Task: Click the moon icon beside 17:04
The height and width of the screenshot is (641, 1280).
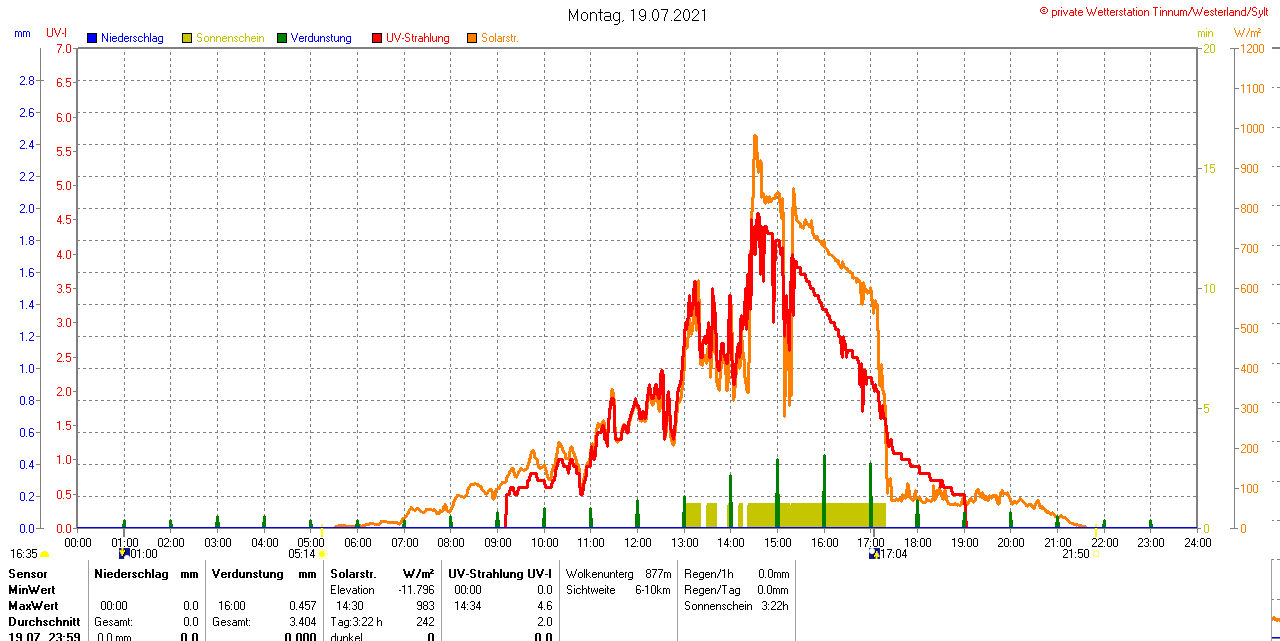Action: tap(874, 553)
